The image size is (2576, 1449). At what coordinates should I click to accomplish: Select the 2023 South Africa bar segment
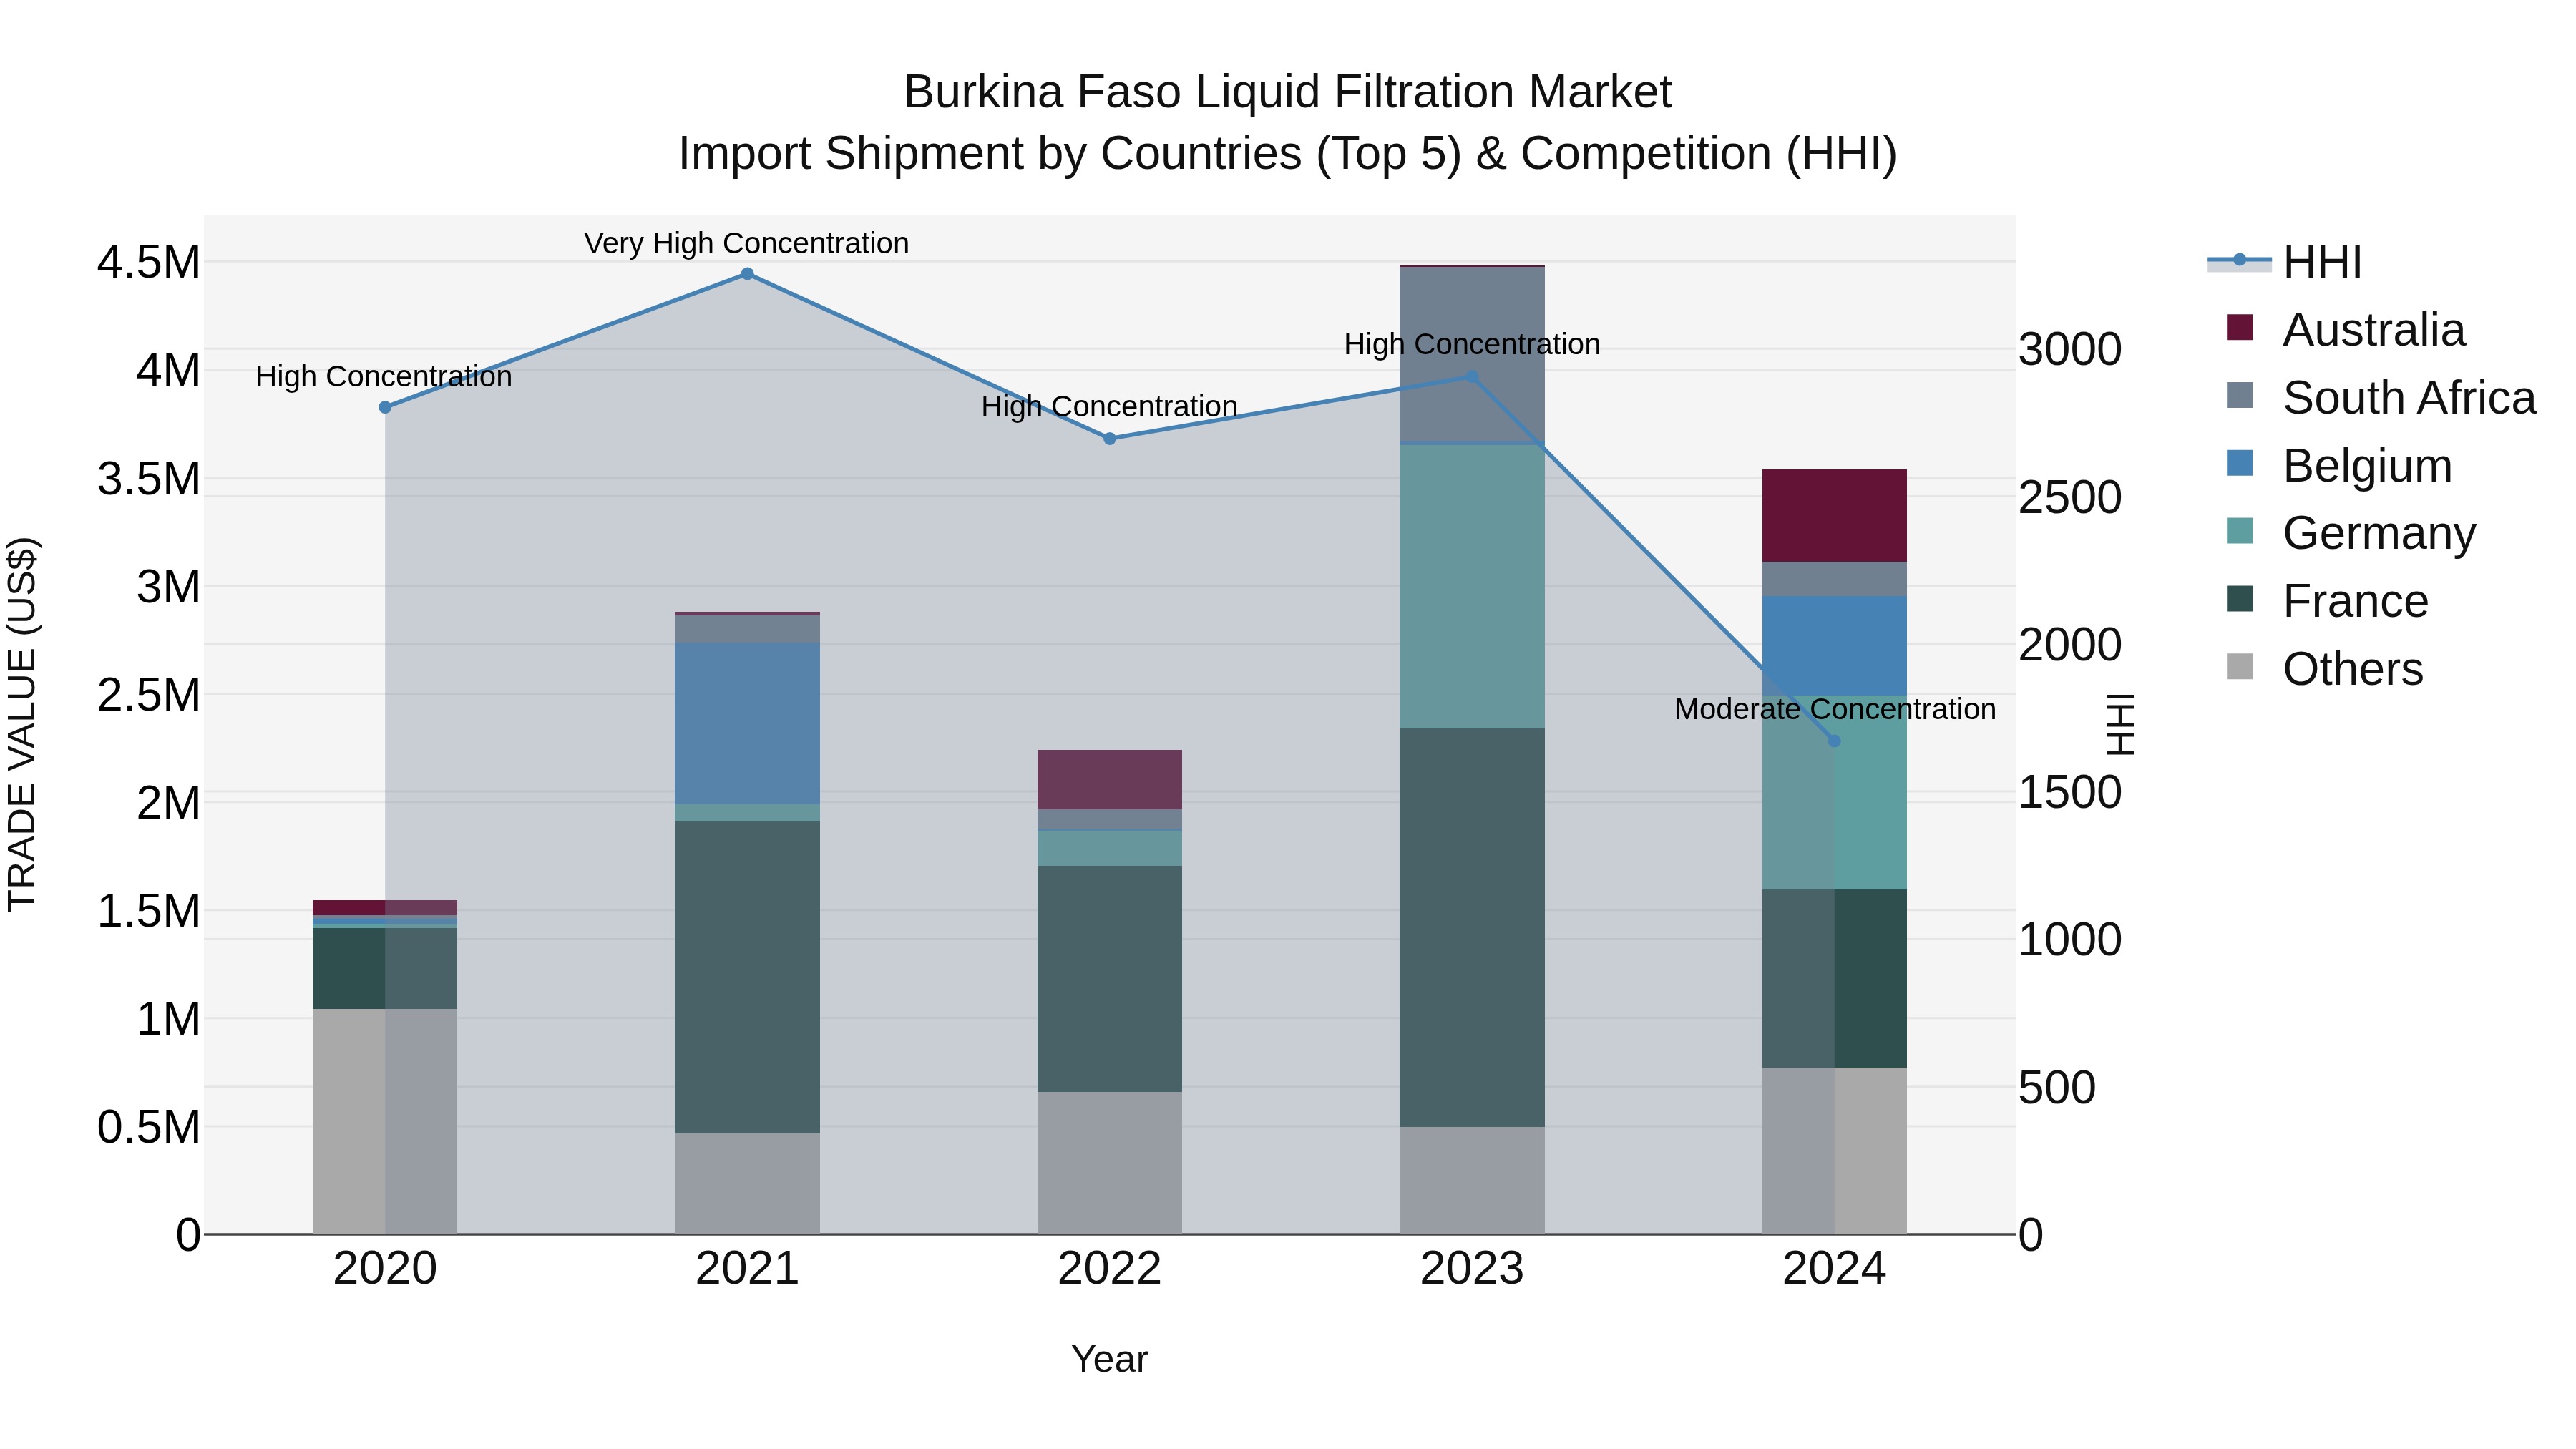pyautogui.click(x=1471, y=355)
